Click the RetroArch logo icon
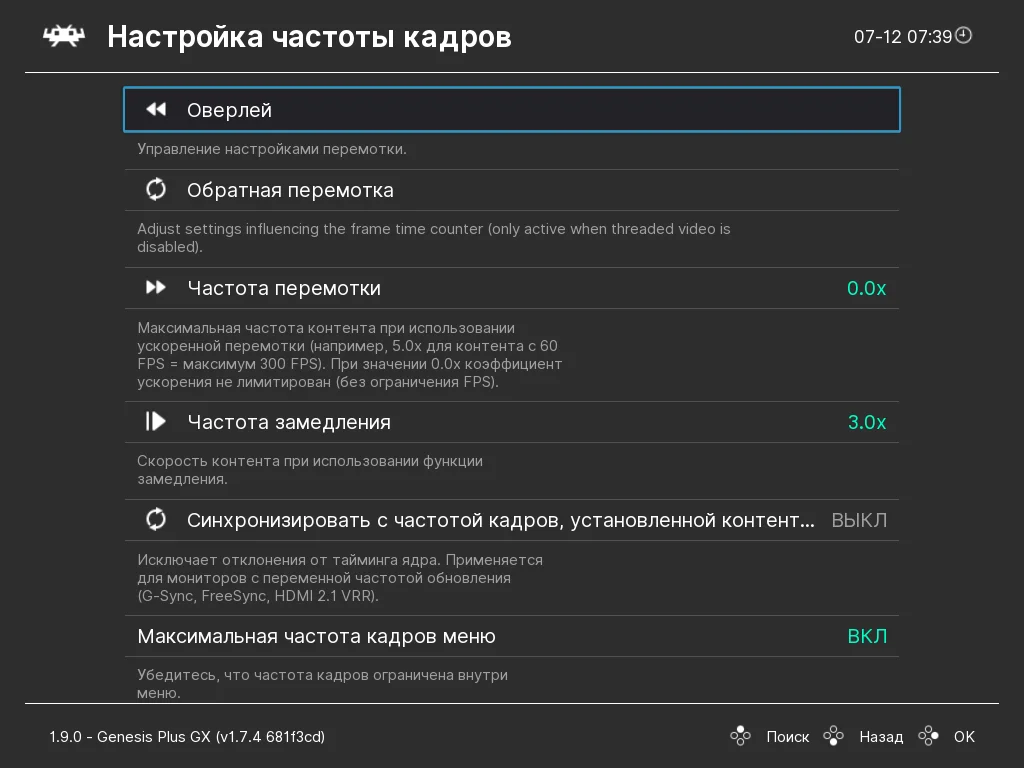1024x768 pixels. click(62, 37)
